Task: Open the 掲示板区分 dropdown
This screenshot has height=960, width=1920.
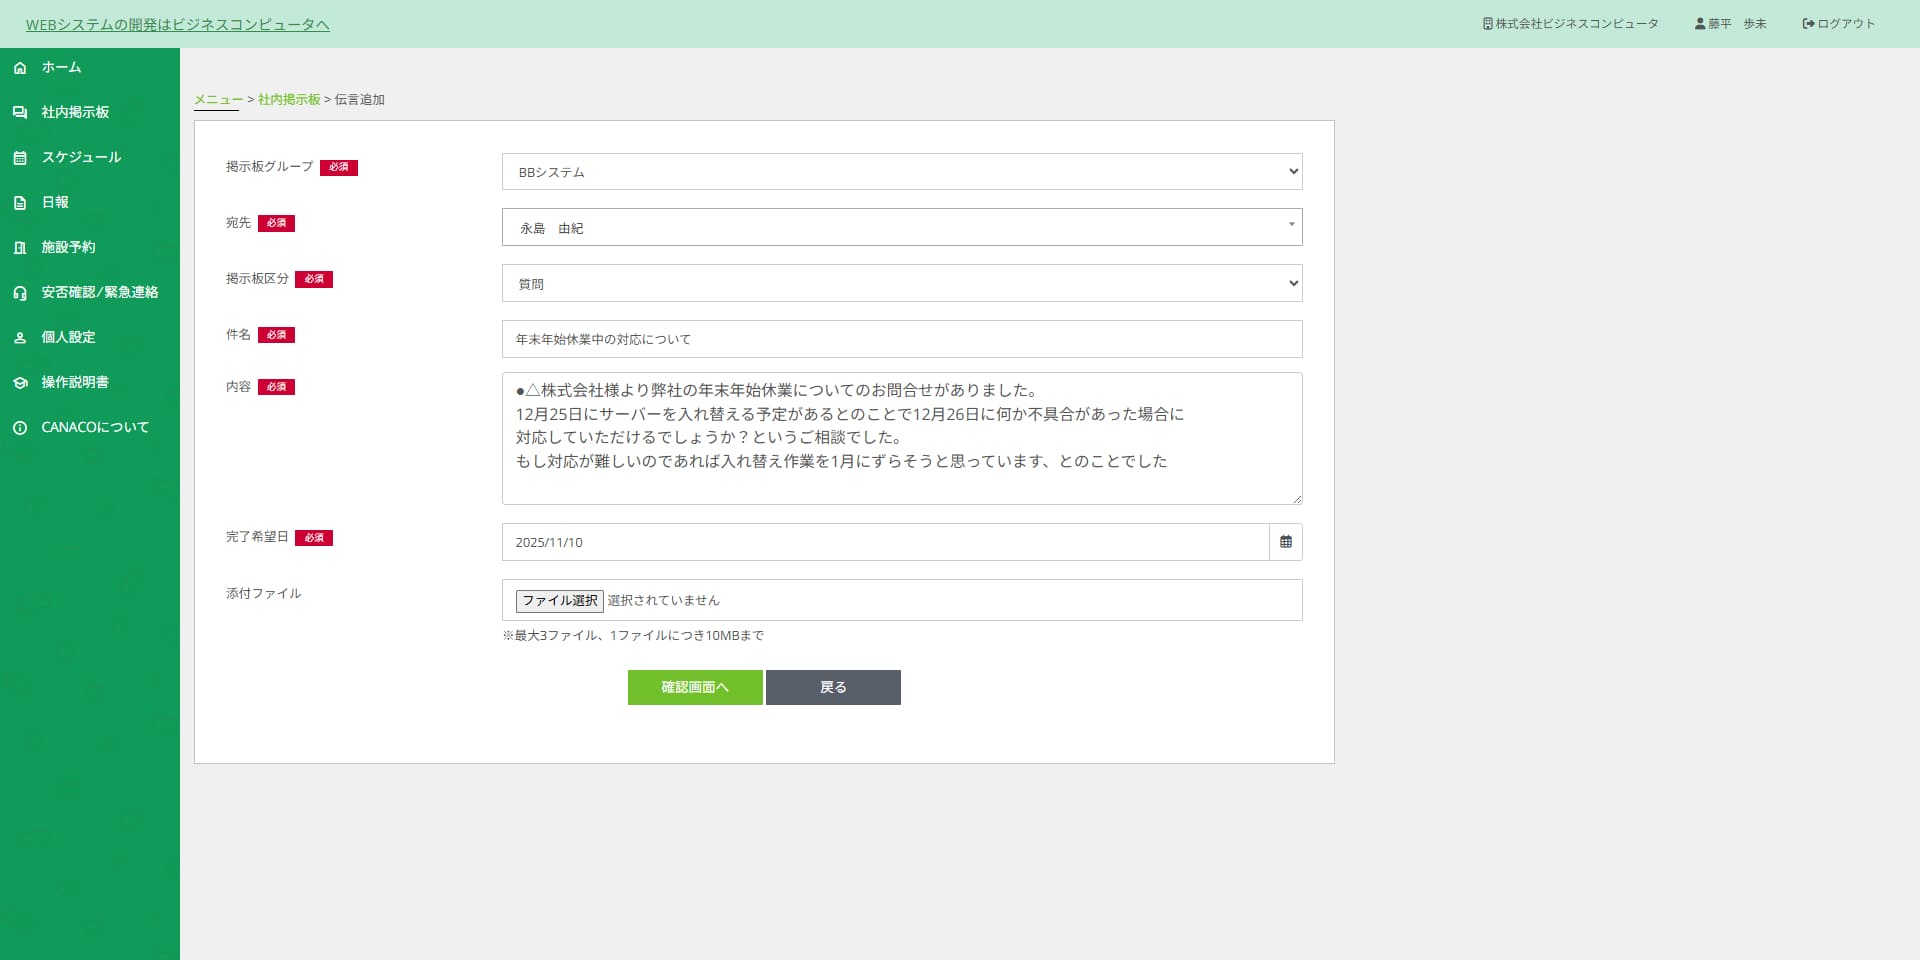Action: pos(901,283)
